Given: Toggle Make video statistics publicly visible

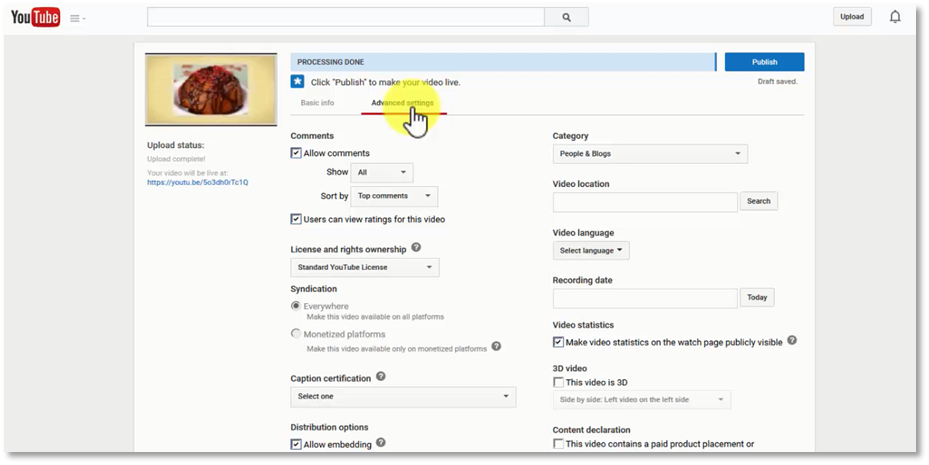Looking at the screenshot, I should [558, 342].
